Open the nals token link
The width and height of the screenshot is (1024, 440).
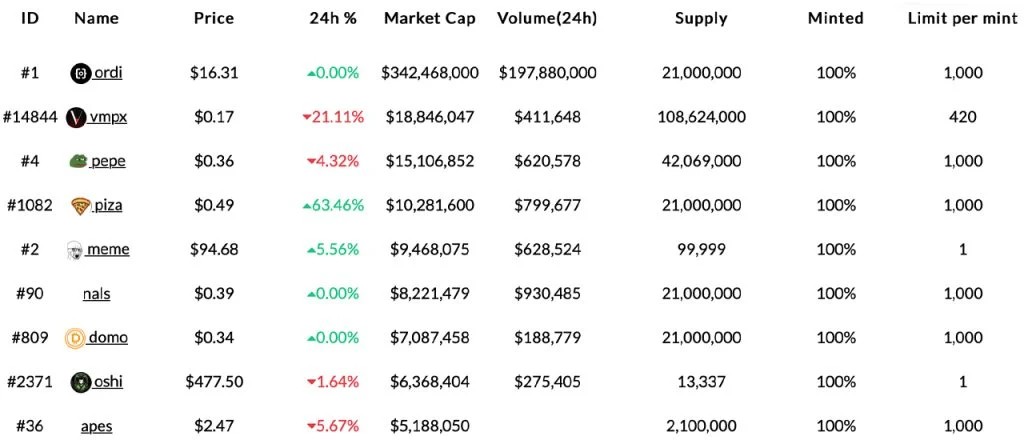click(97, 293)
